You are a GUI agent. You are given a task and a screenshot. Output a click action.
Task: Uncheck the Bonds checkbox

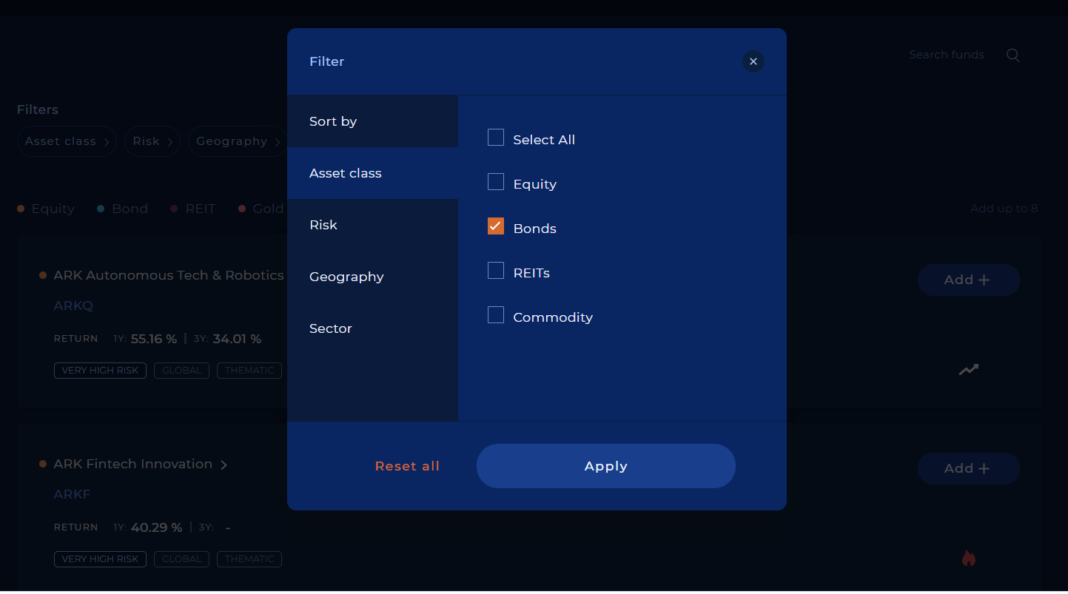click(495, 226)
